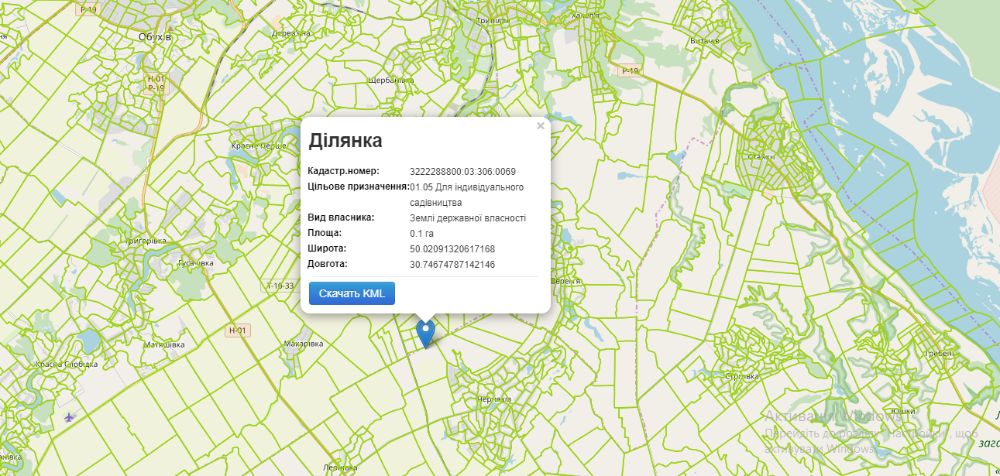
Task: Download the parcel via Скачать KML button
Action: [x=352, y=294]
